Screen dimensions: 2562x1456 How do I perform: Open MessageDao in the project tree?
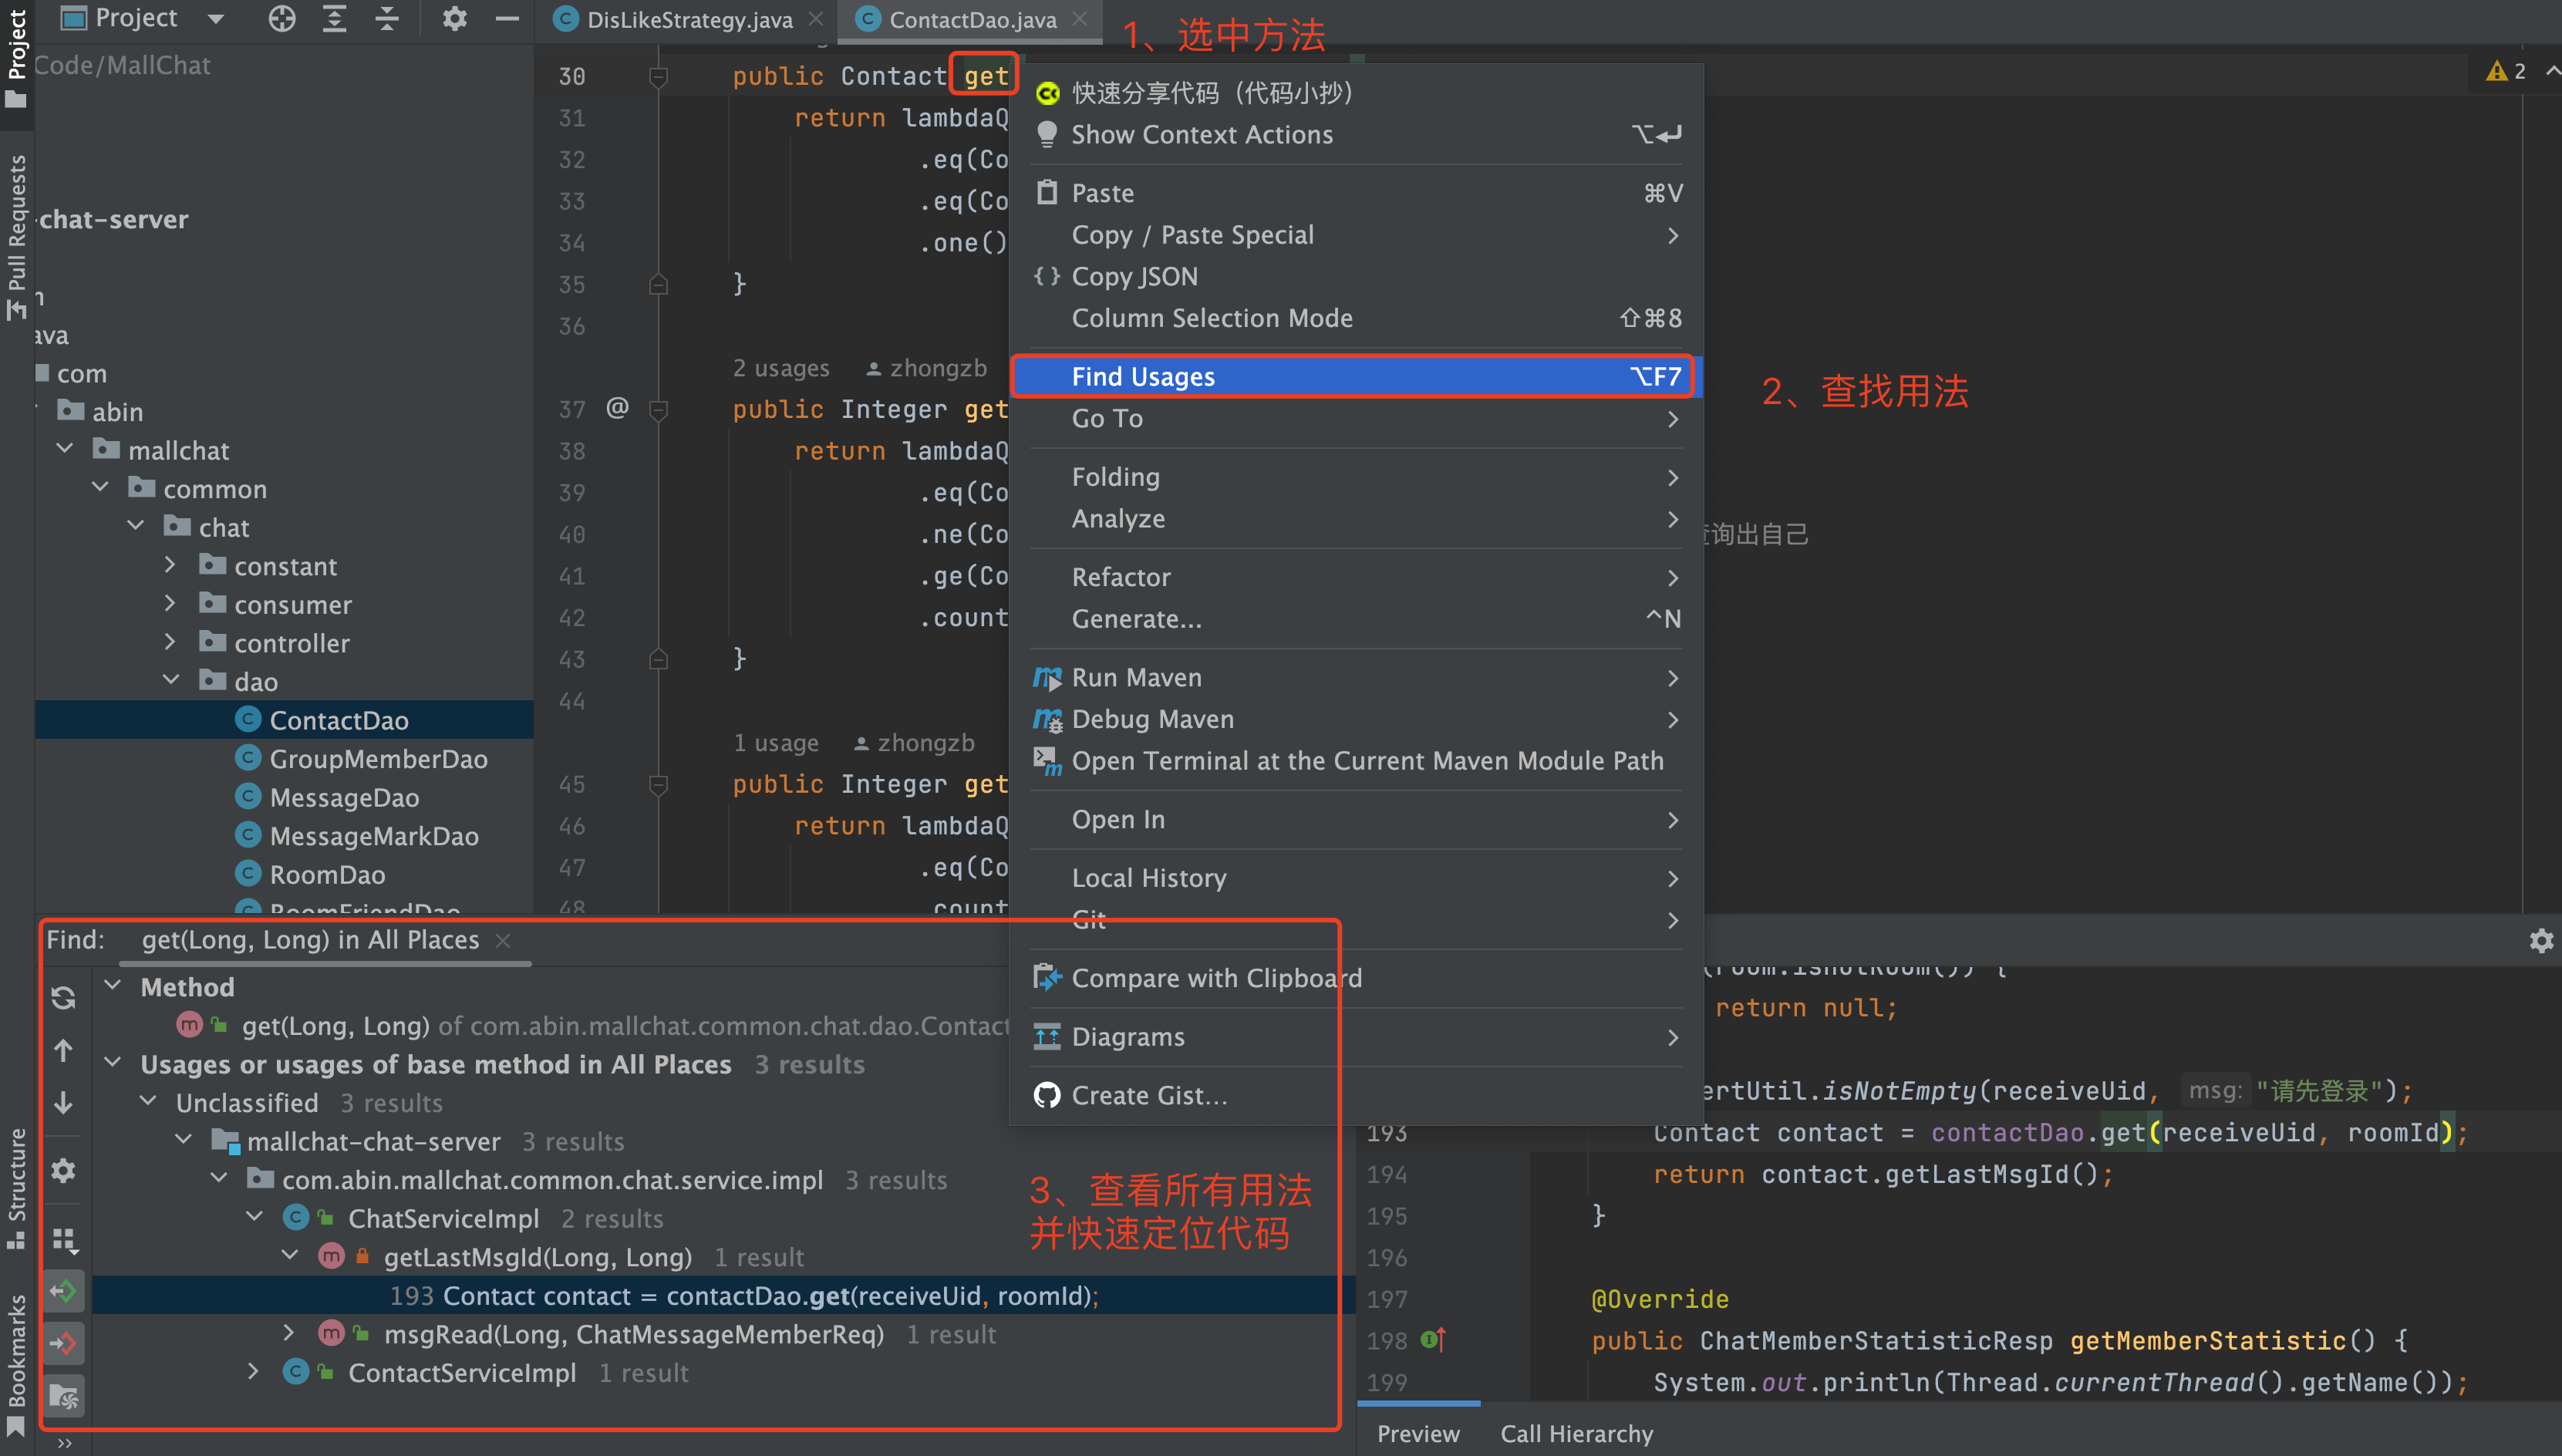344,797
